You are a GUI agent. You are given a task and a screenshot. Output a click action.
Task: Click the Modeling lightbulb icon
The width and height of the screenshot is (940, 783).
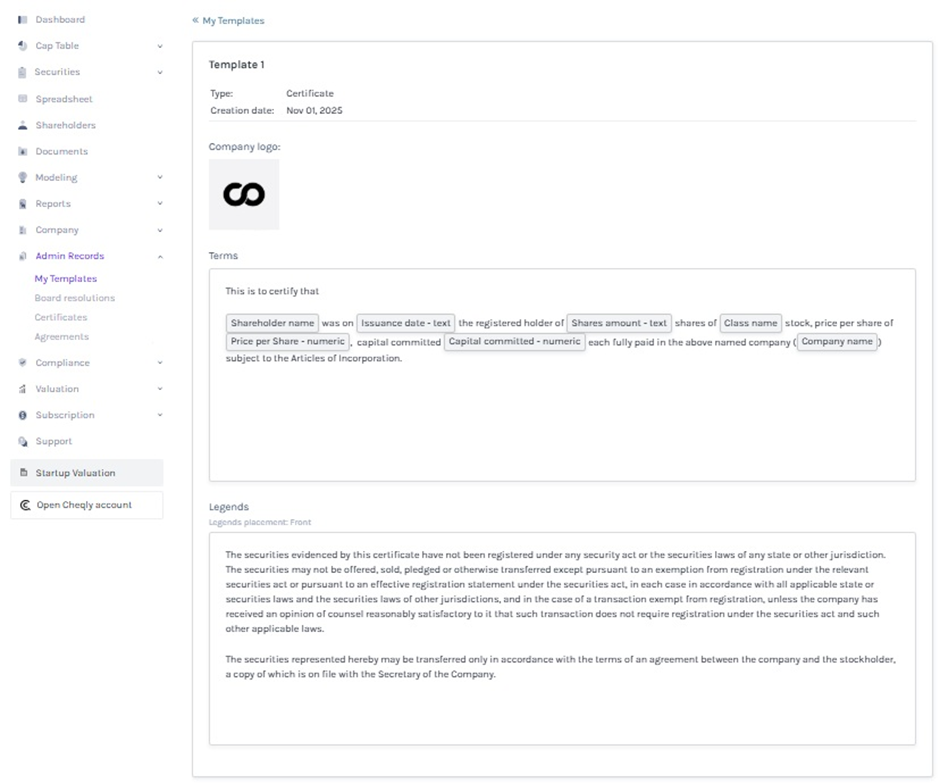point(22,178)
